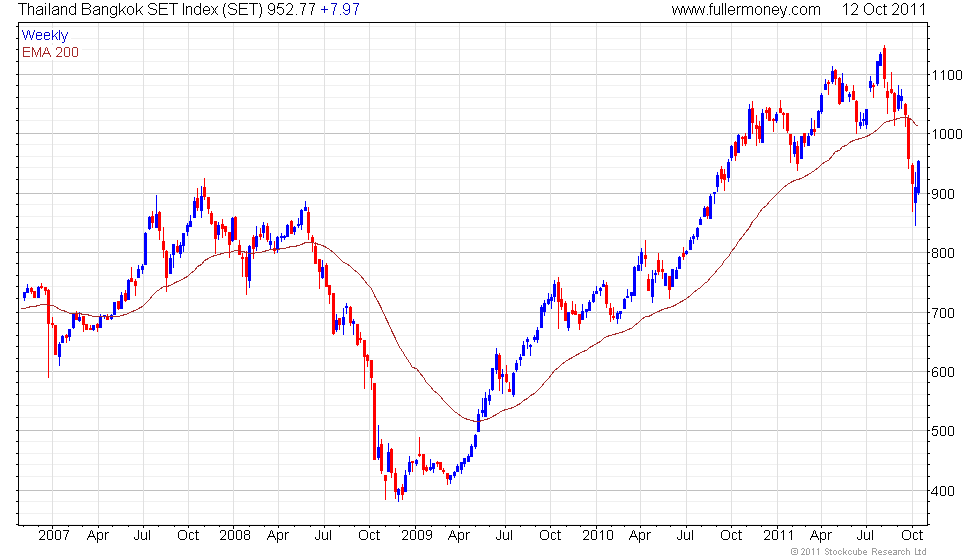
Task: Click the 1000 price axis label
Action: [x=946, y=134]
